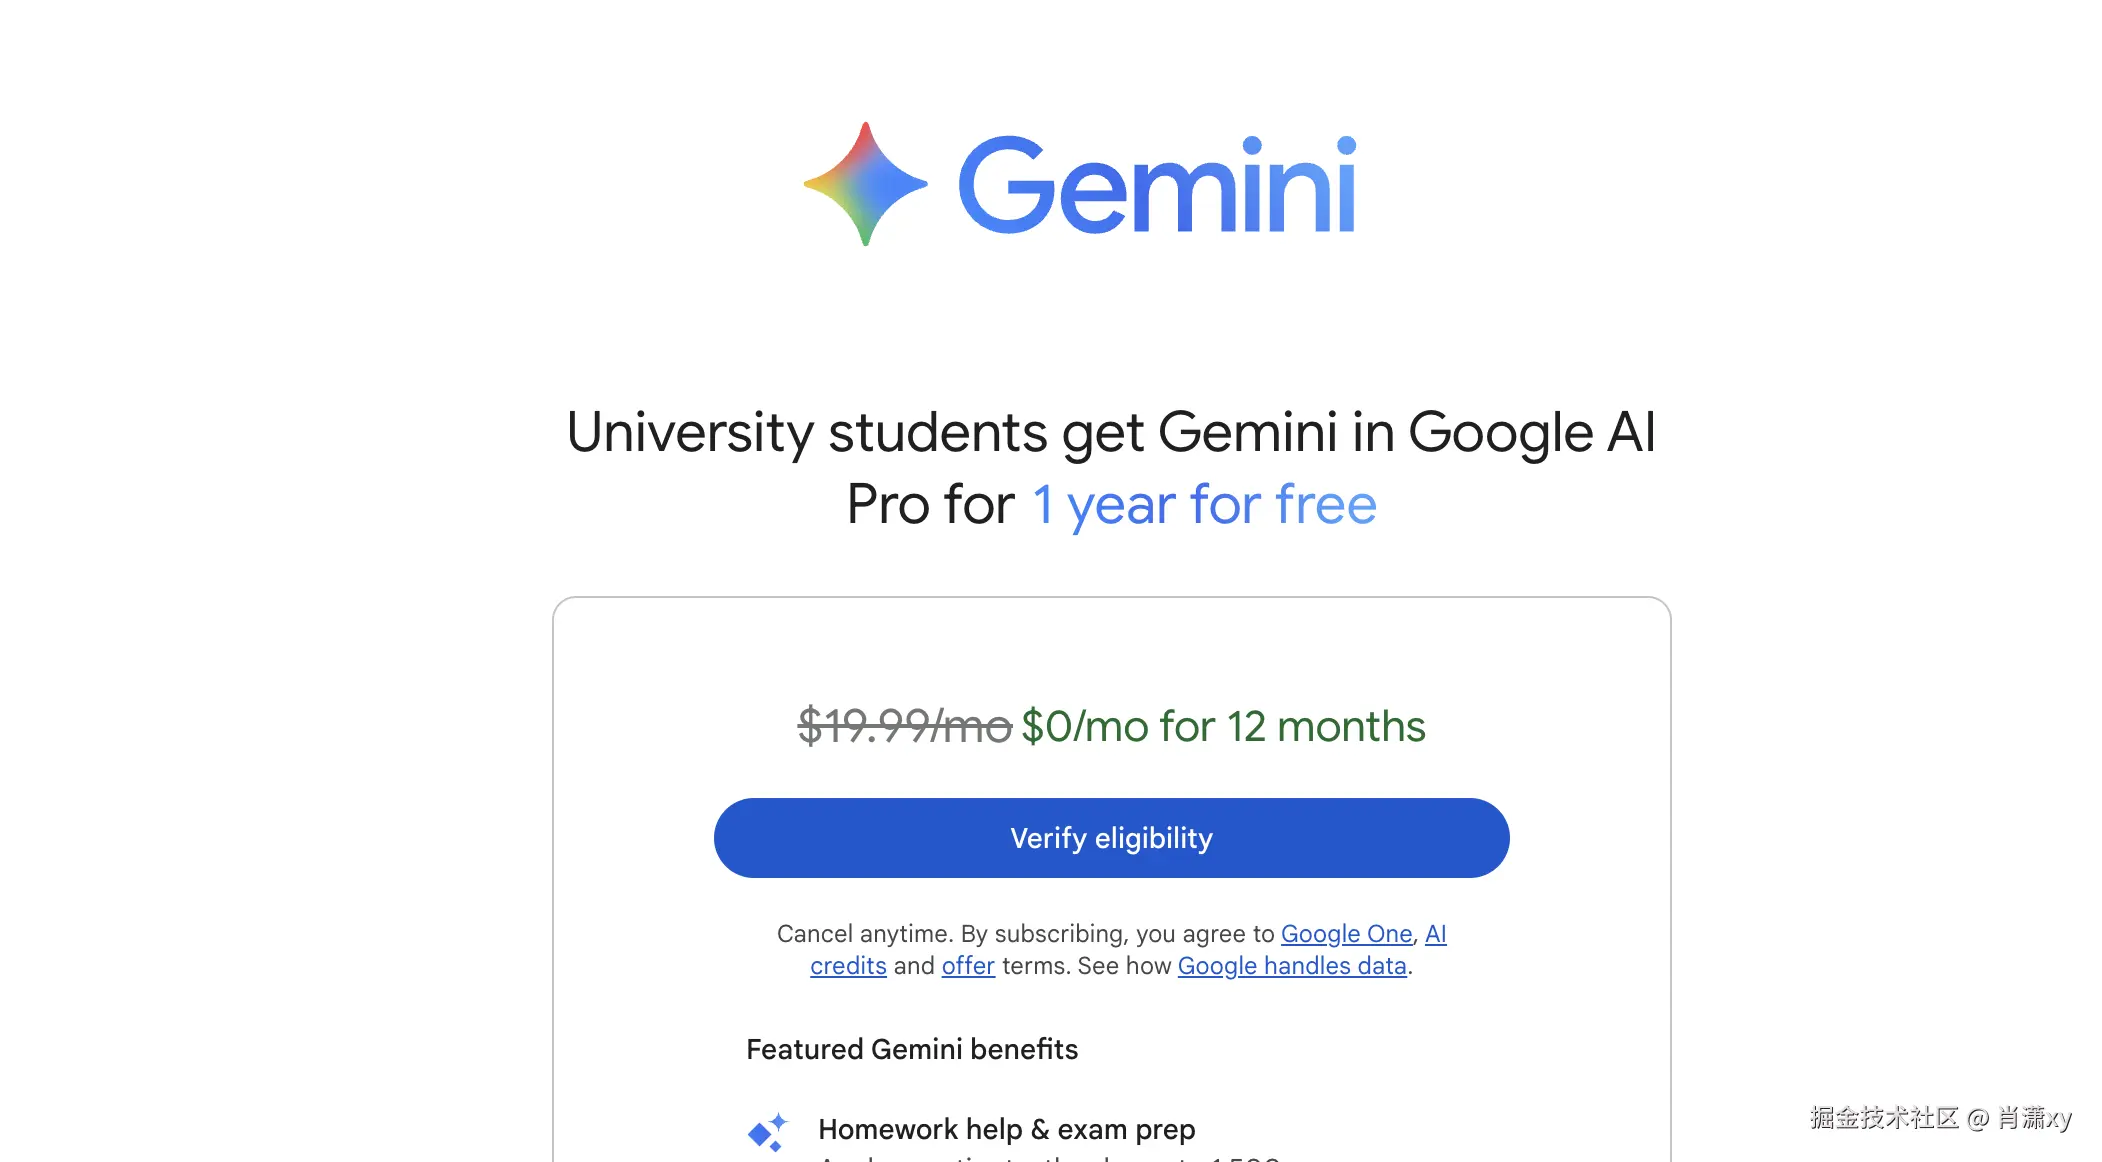Click the blue Gemini wordmark
Viewport: 2102px width, 1162px height.
pyautogui.click(x=1157, y=186)
